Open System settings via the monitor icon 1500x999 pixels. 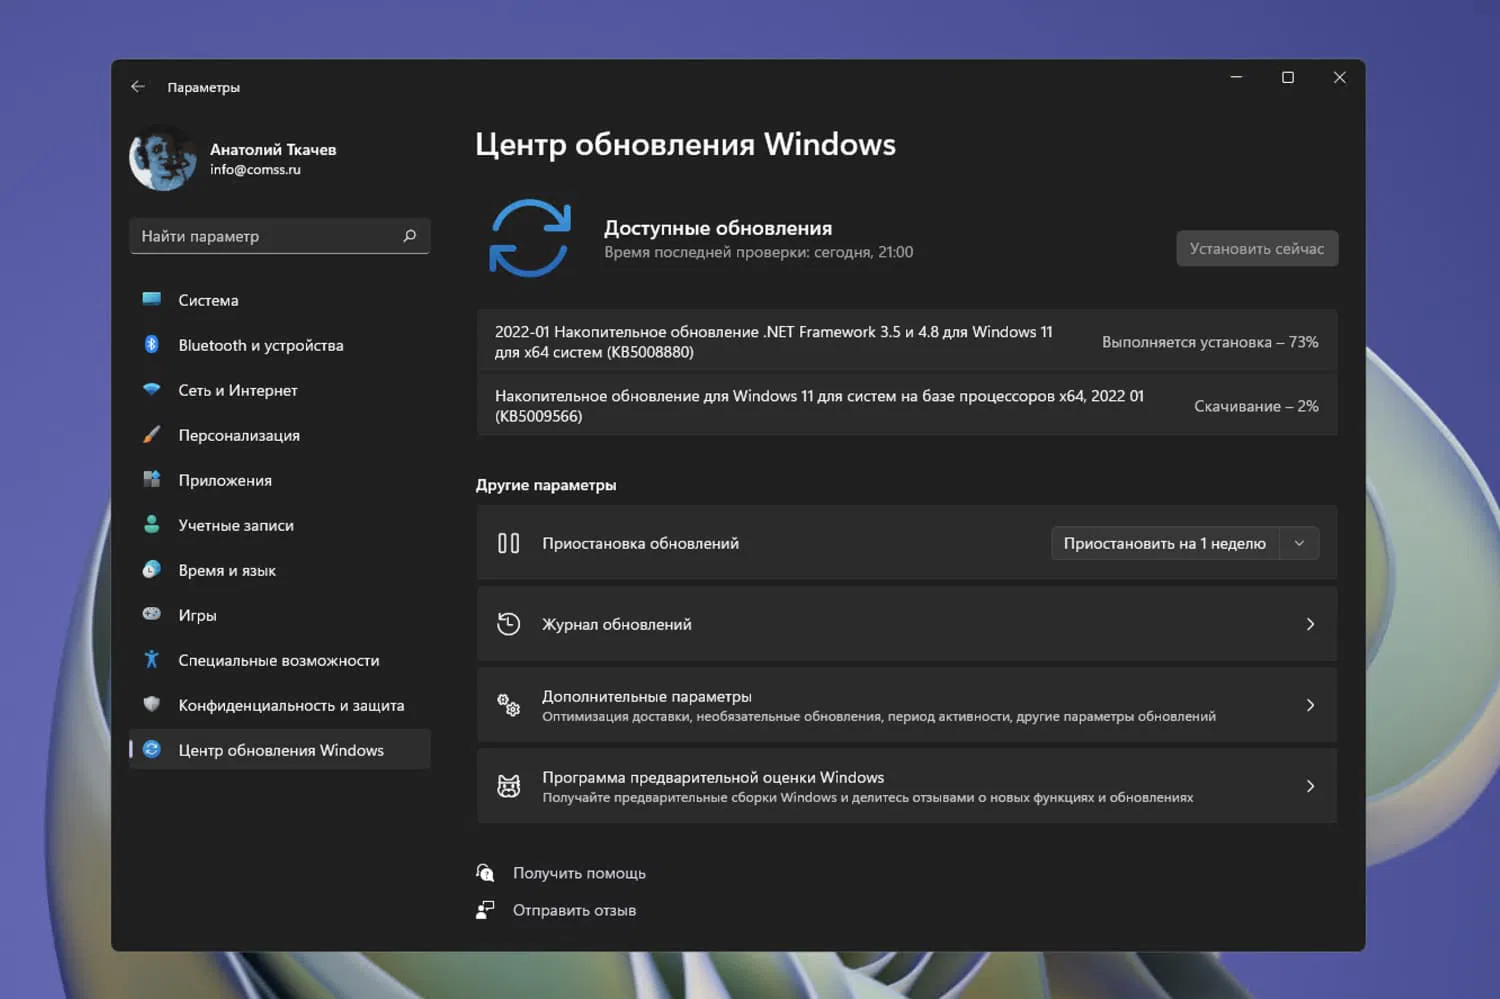coord(151,299)
